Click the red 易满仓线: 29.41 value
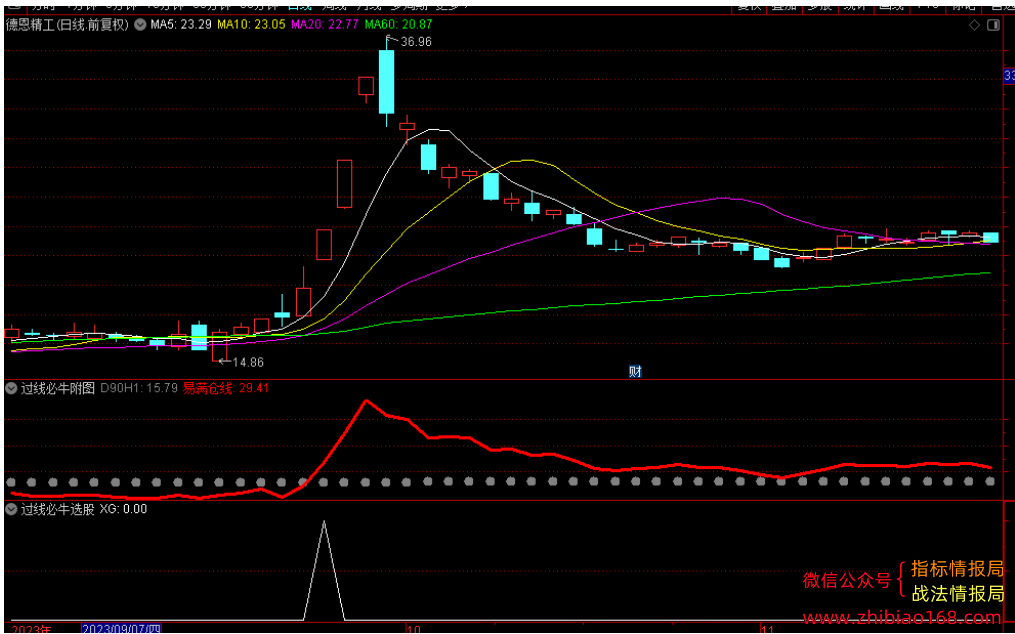Screen dimensions: 1015x634 (226, 389)
